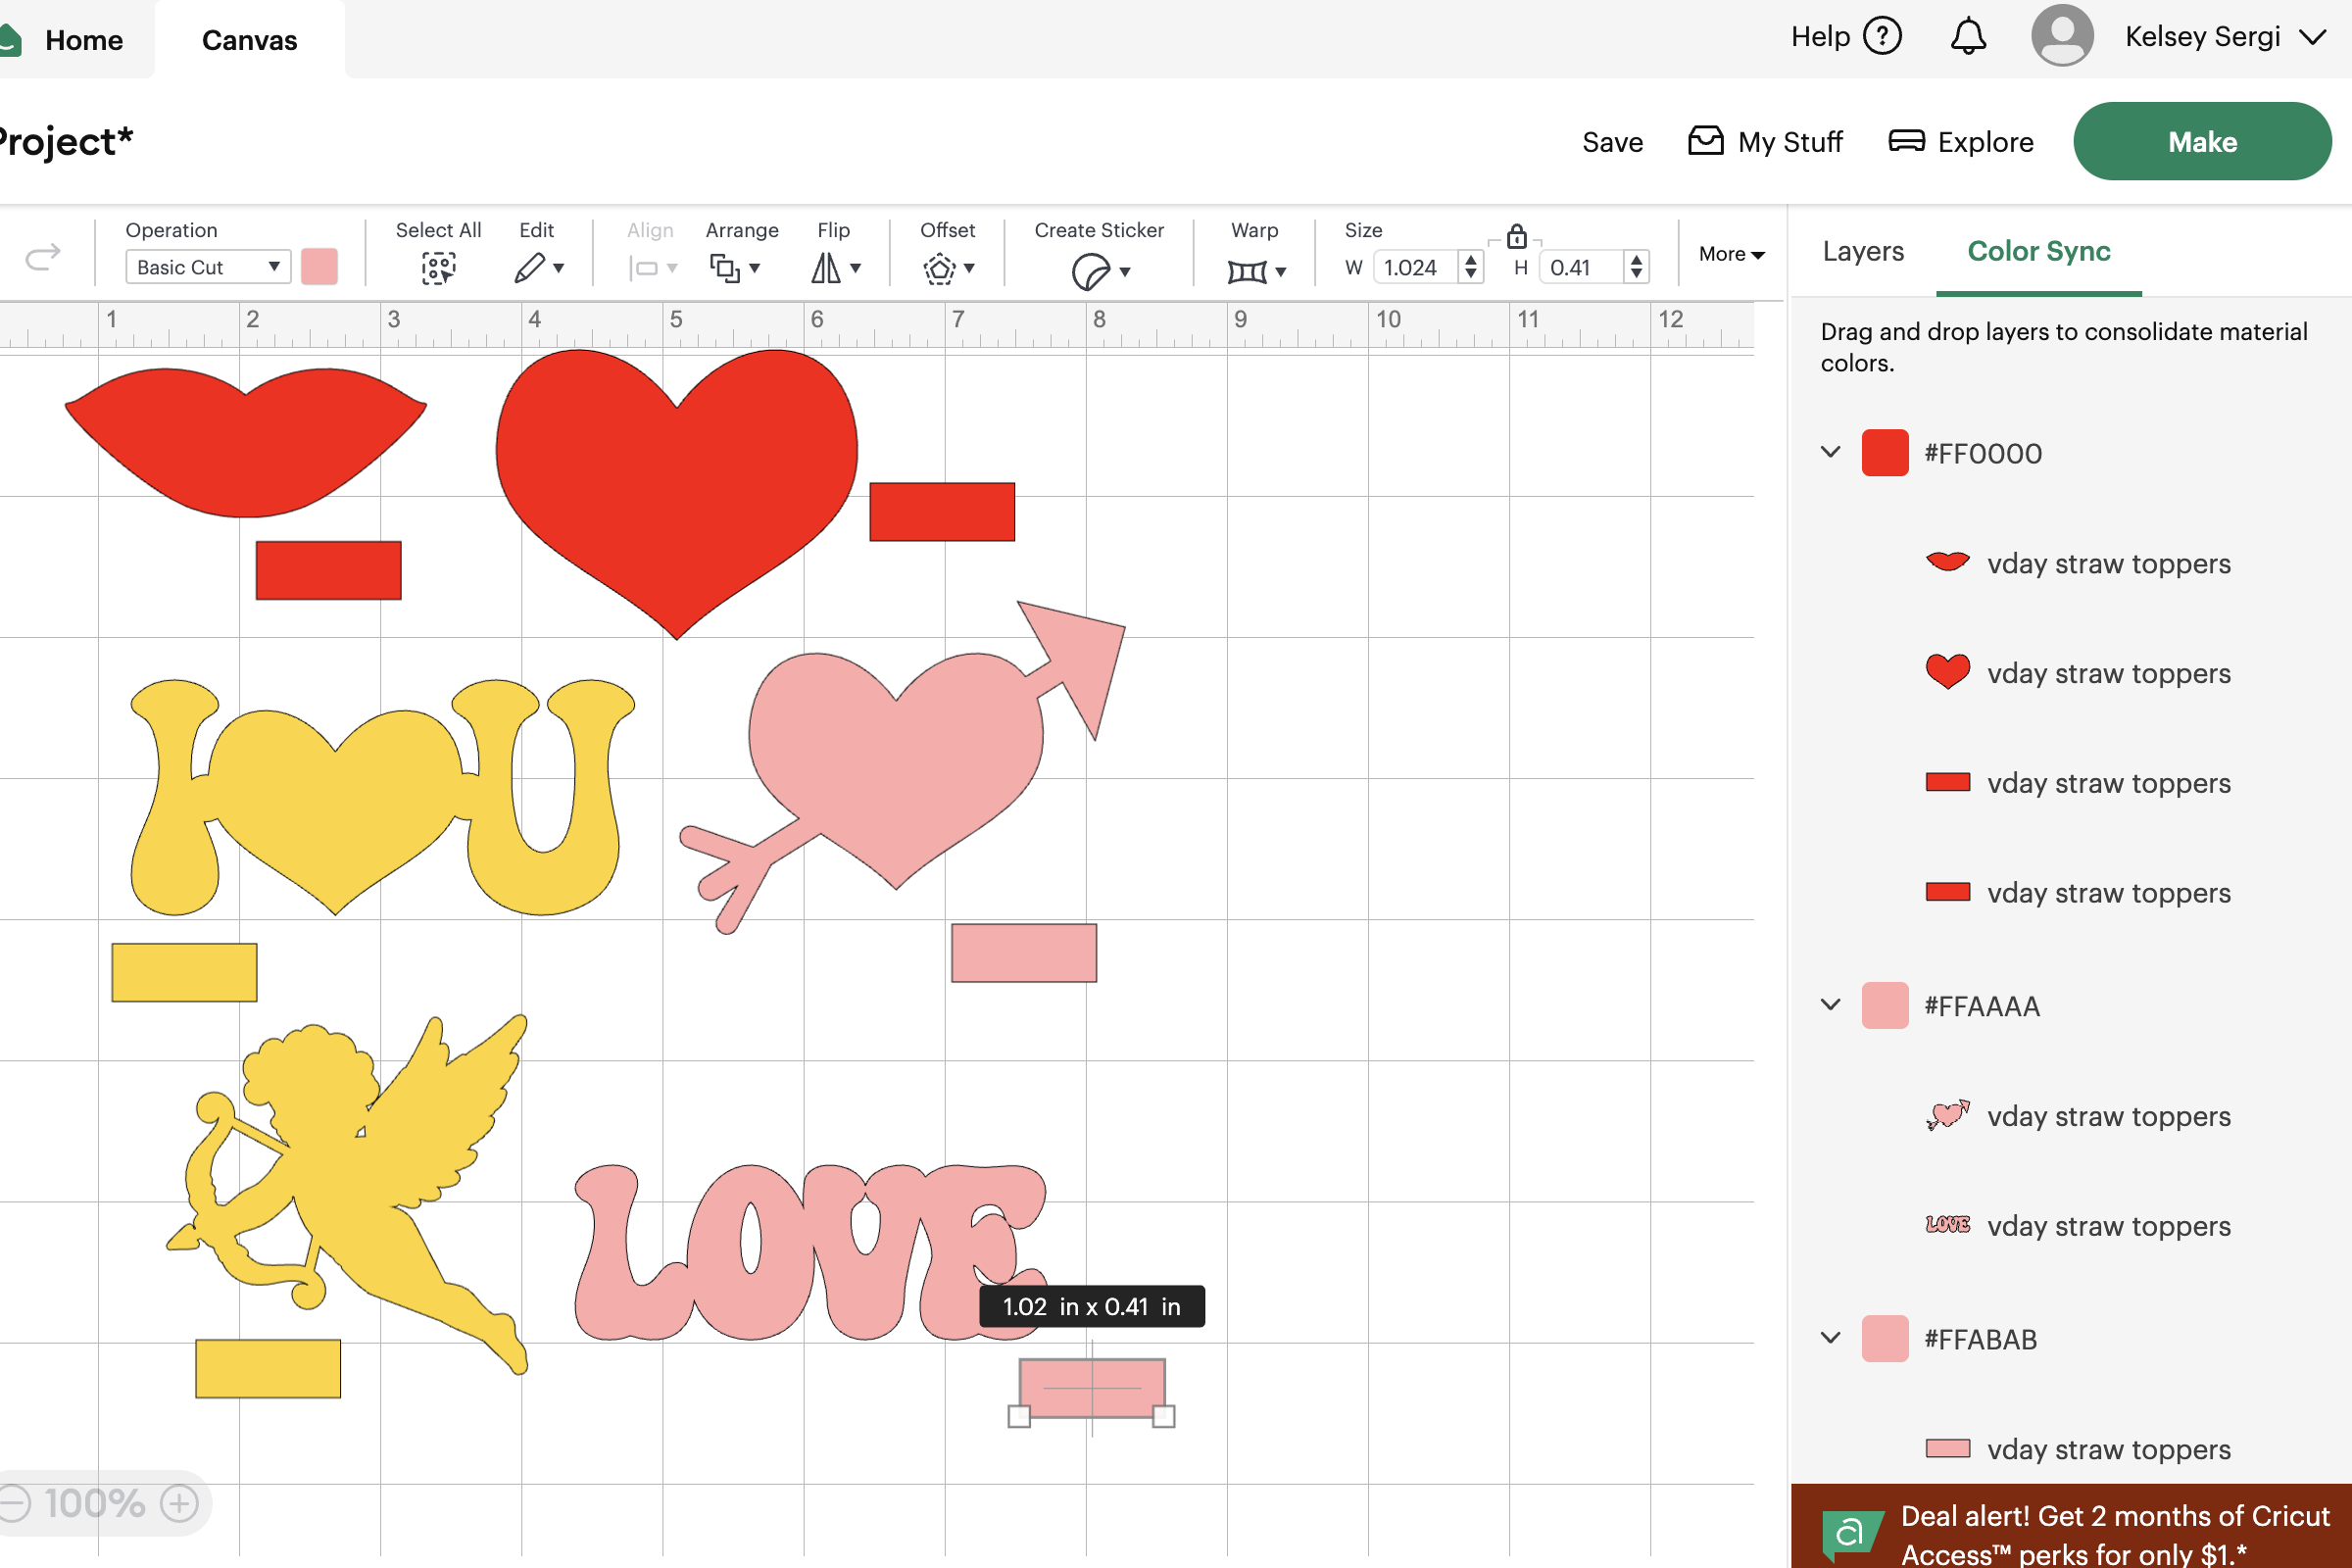2352x1568 pixels.
Task: Open the Operation Basic Cut dropdown
Action: [x=207, y=267]
